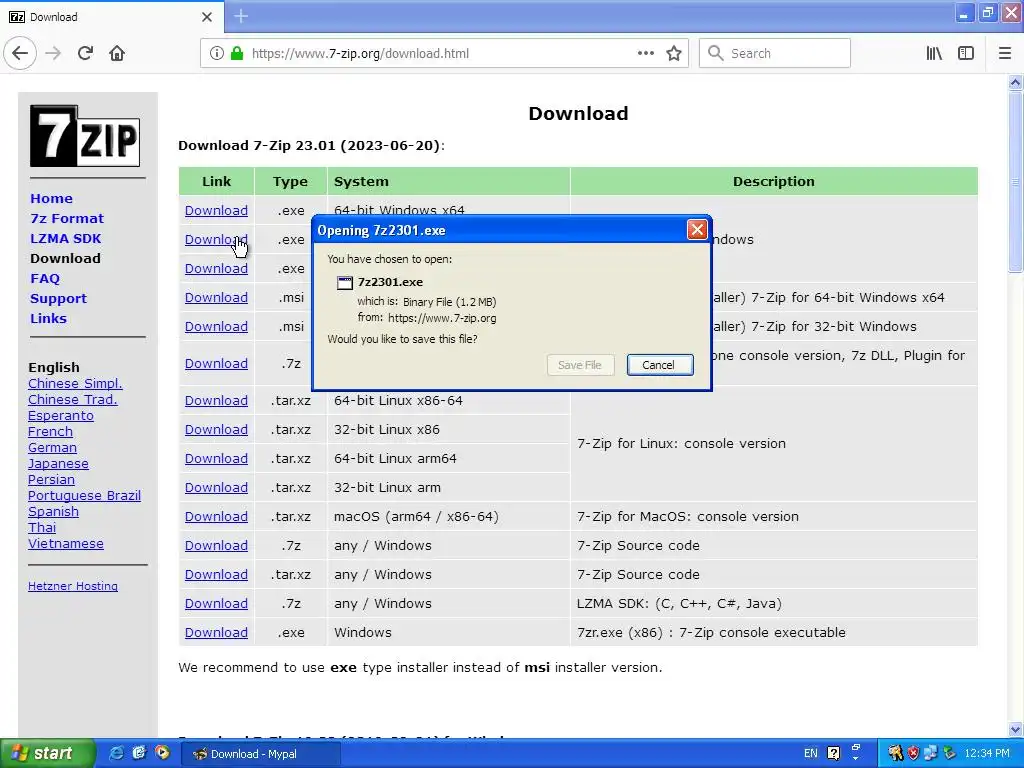1024x768 pixels.
Task: Download the 64-bit Windows x64 .exe
Action: [216, 211]
